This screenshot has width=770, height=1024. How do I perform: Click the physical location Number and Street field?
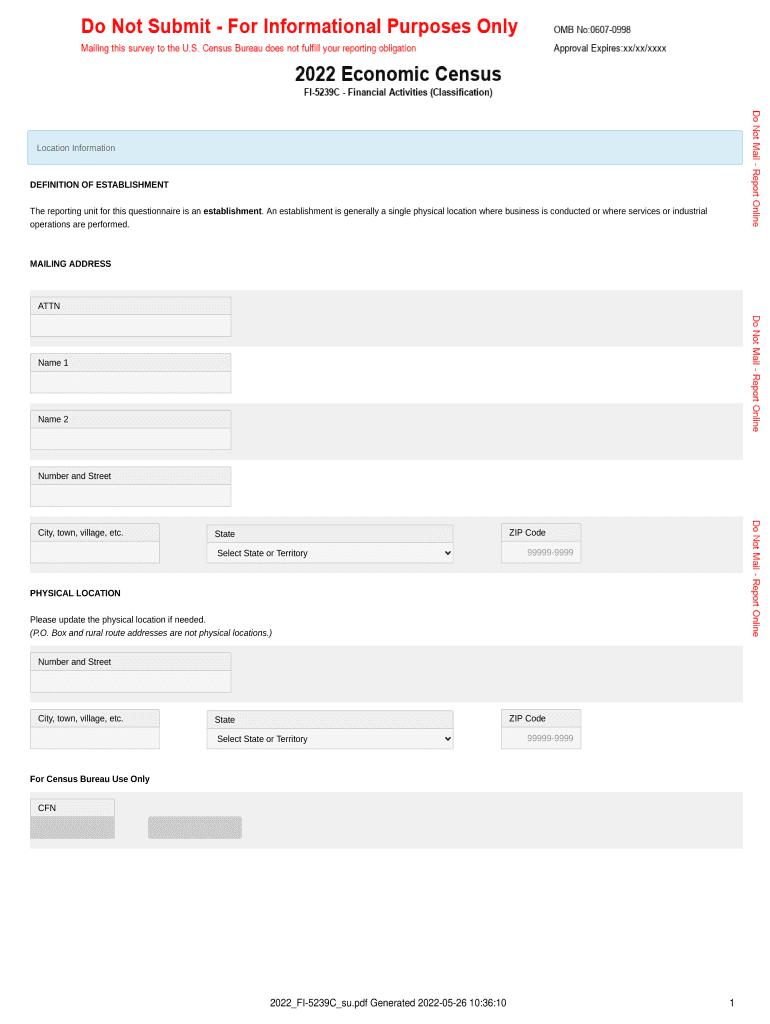(130, 682)
